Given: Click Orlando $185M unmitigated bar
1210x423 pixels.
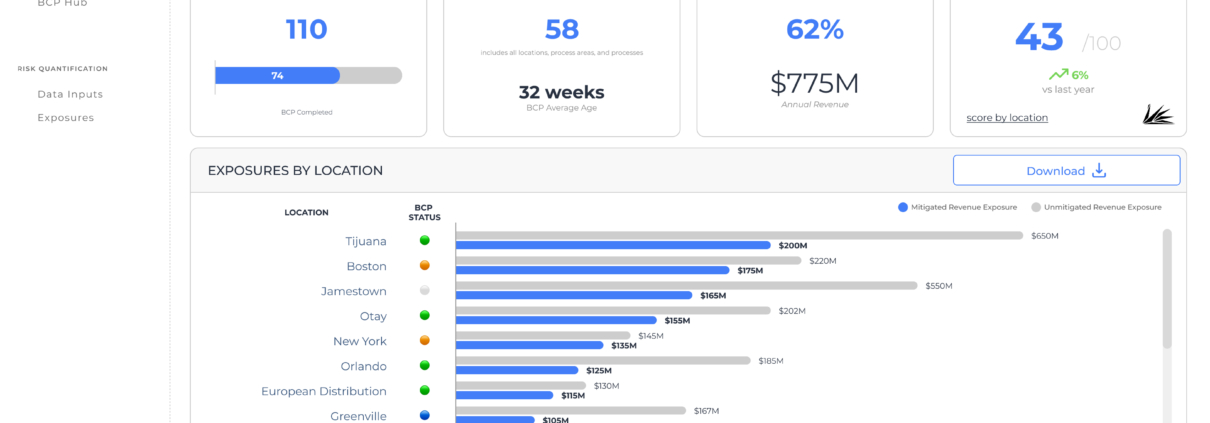Looking at the screenshot, I should click(603, 361).
